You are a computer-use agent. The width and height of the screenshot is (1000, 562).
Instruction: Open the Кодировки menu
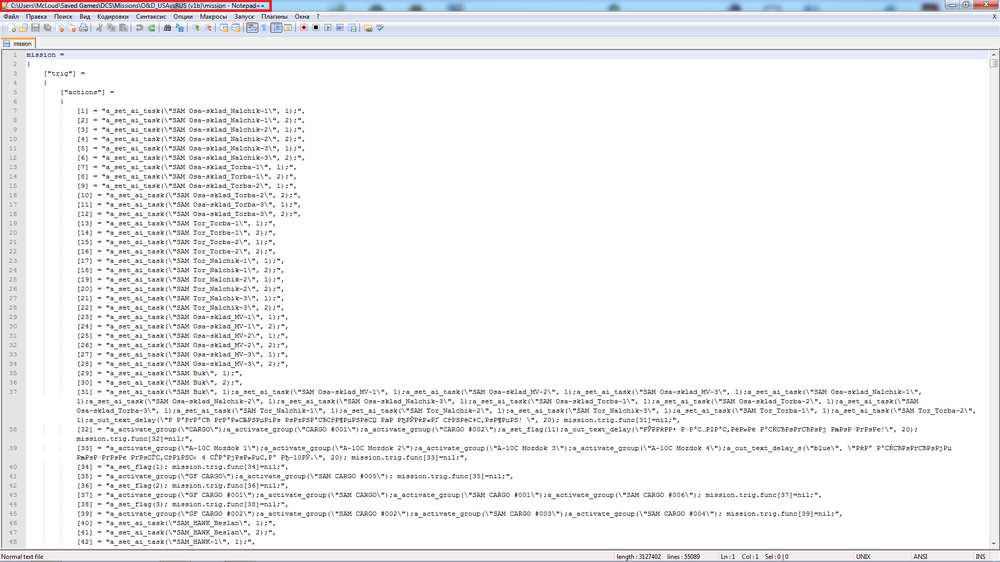pos(113,17)
